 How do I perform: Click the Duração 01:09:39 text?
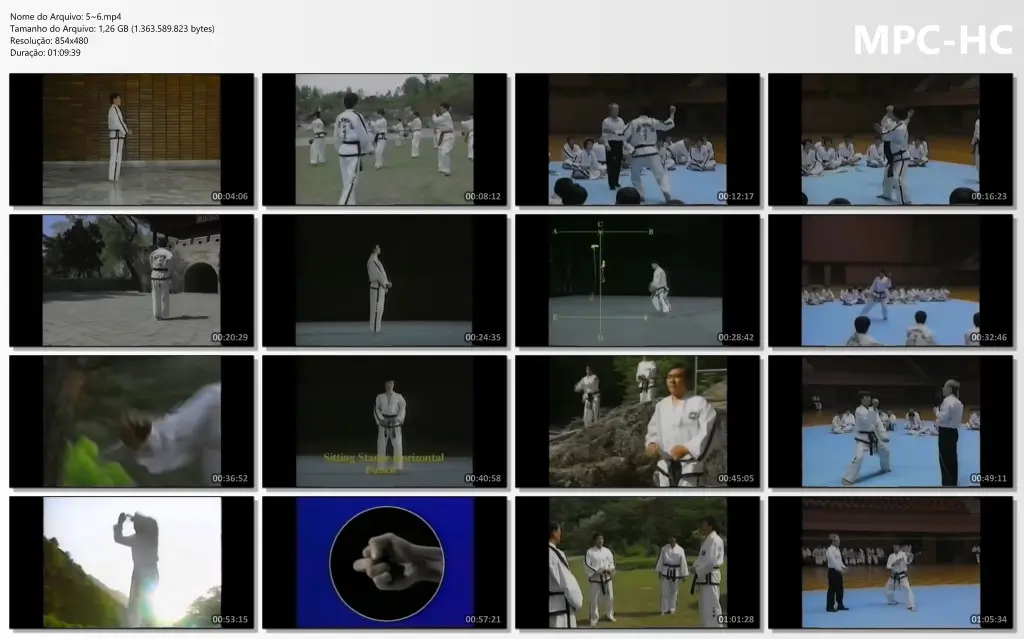[45, 53]
